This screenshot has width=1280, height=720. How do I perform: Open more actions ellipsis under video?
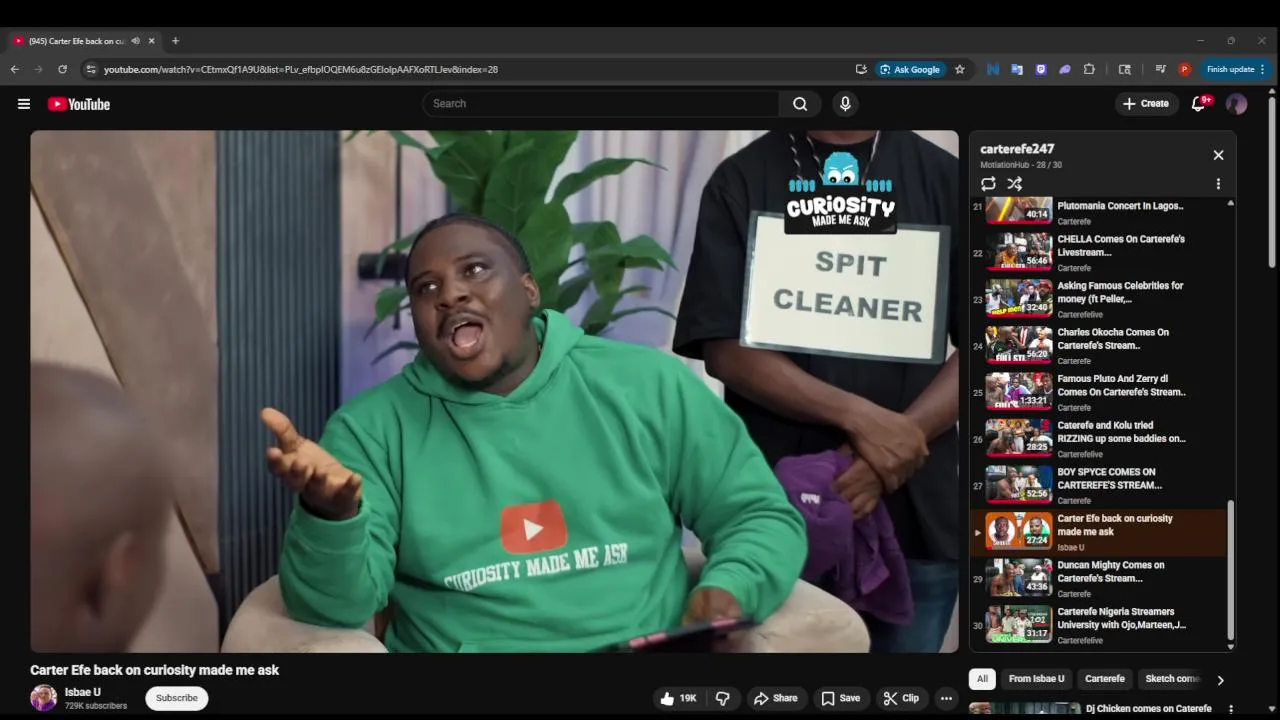click(x=946, y=698)
